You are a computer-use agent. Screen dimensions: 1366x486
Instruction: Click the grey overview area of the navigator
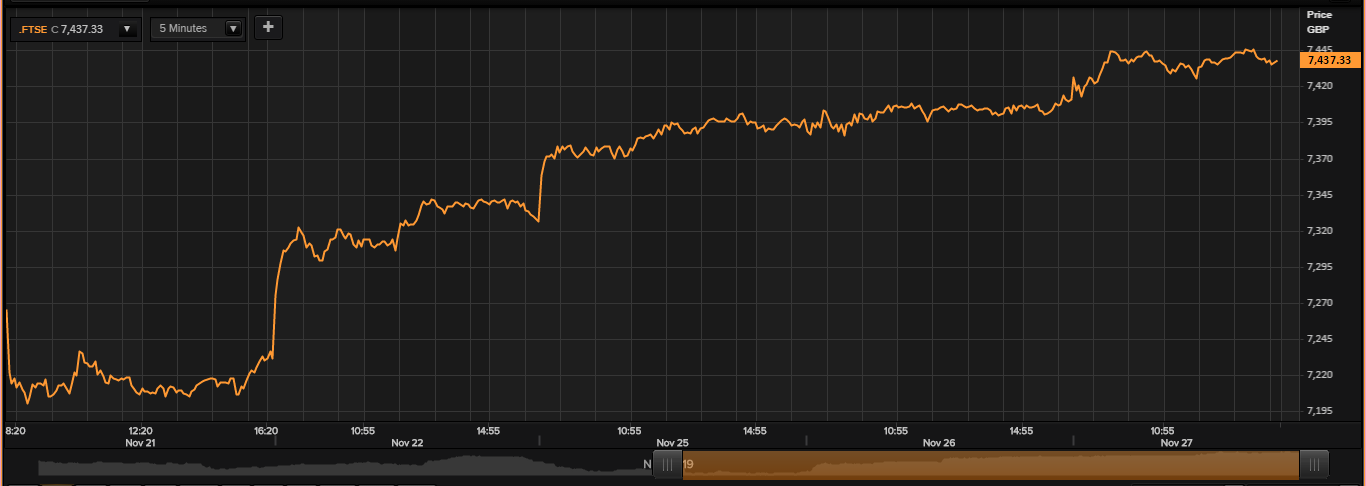[x=345, y=466]
